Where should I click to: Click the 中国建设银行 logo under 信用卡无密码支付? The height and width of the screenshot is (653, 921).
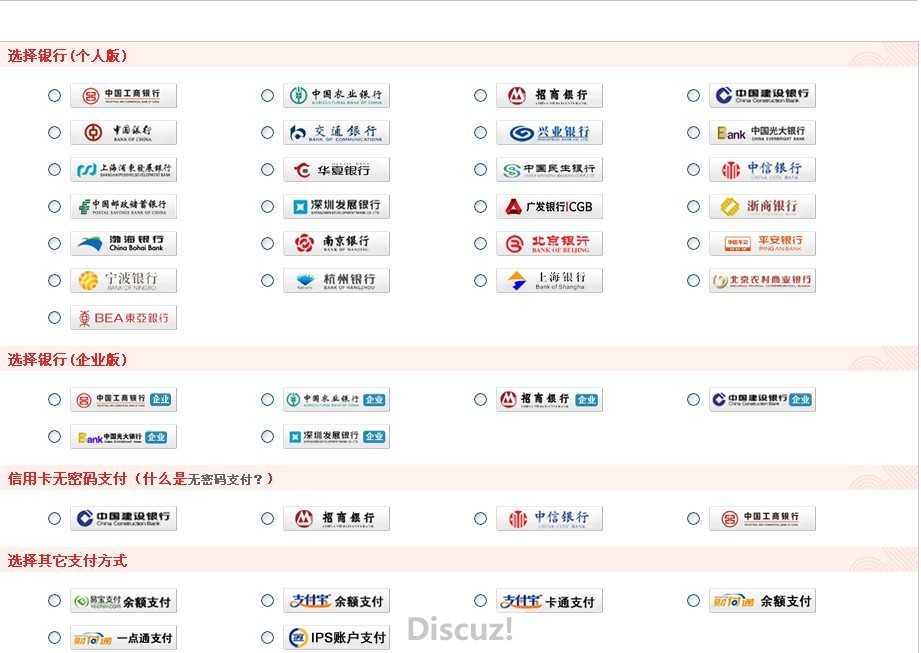[123, 518]
